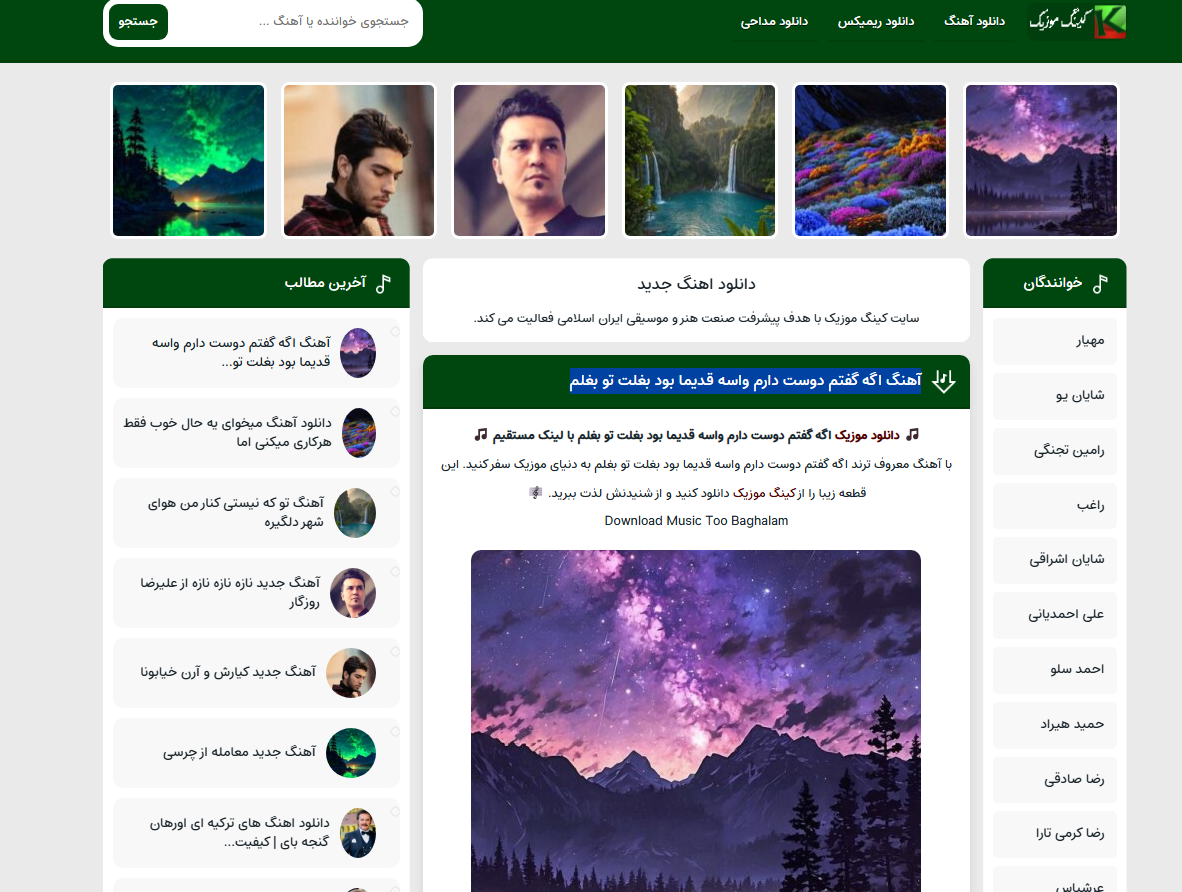Select singer رامین تجنگی in the sidebar
Screen dimensions: 1182x892
tap(1055, 451)
